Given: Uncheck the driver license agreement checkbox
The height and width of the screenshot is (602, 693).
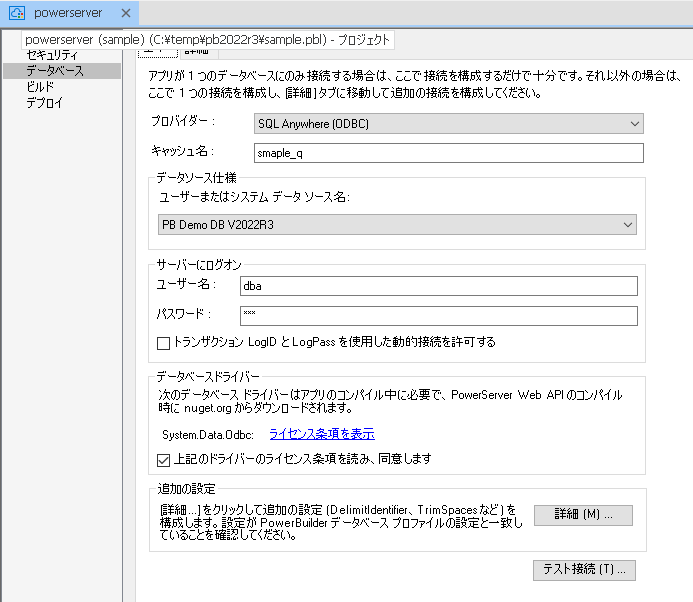Looking at the screenshot, I should coord(164,460).
